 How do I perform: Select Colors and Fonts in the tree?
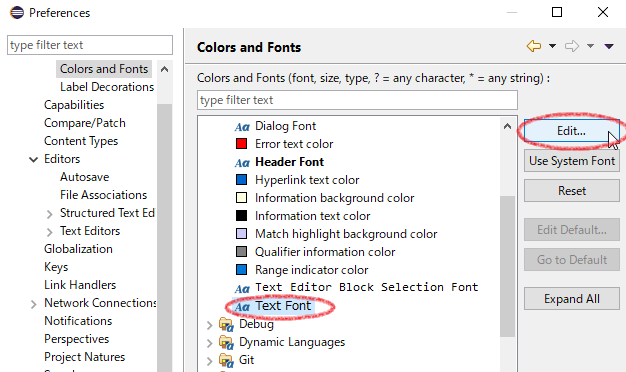coord(104,69)
